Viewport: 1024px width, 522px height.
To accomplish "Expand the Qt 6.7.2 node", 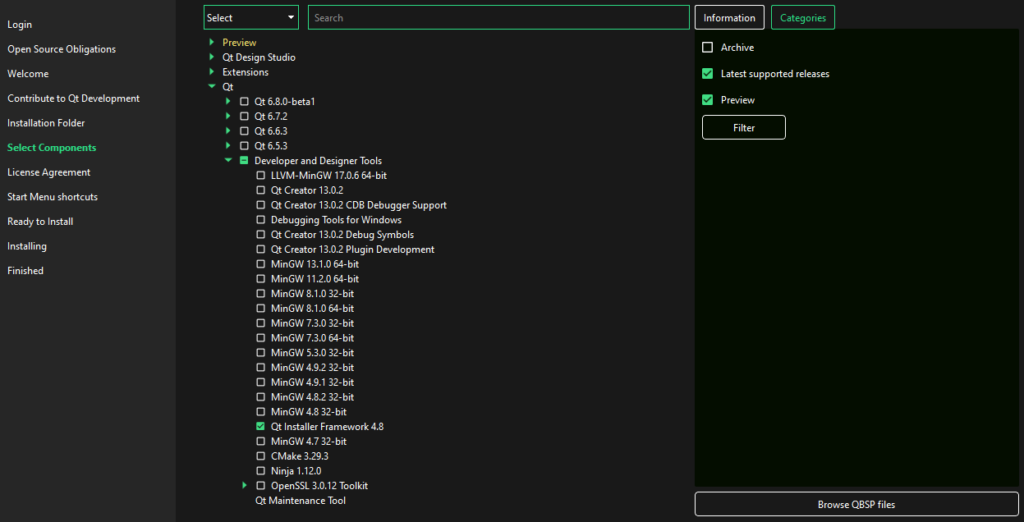I will coord(228,116).
